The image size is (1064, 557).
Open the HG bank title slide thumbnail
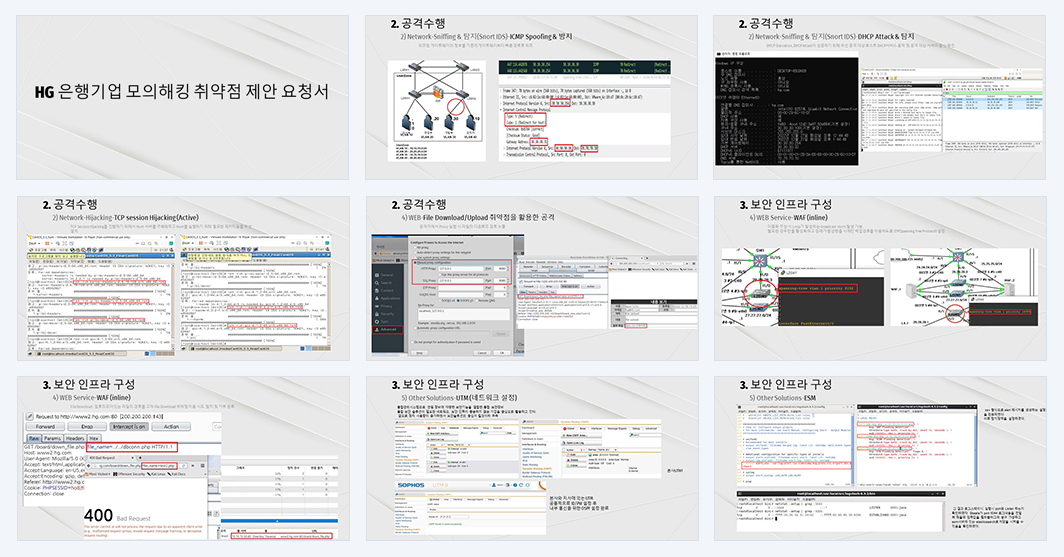tap(183, 98)
